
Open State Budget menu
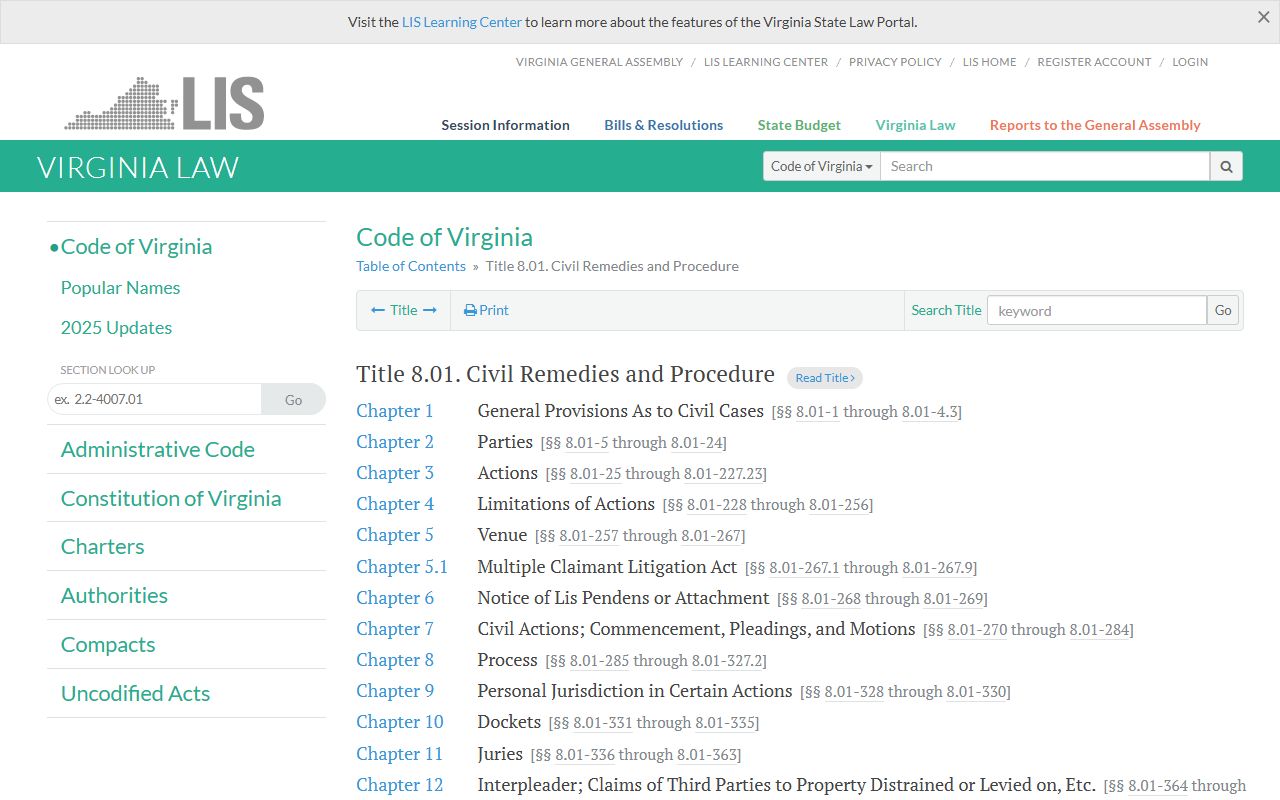[799, 125]
